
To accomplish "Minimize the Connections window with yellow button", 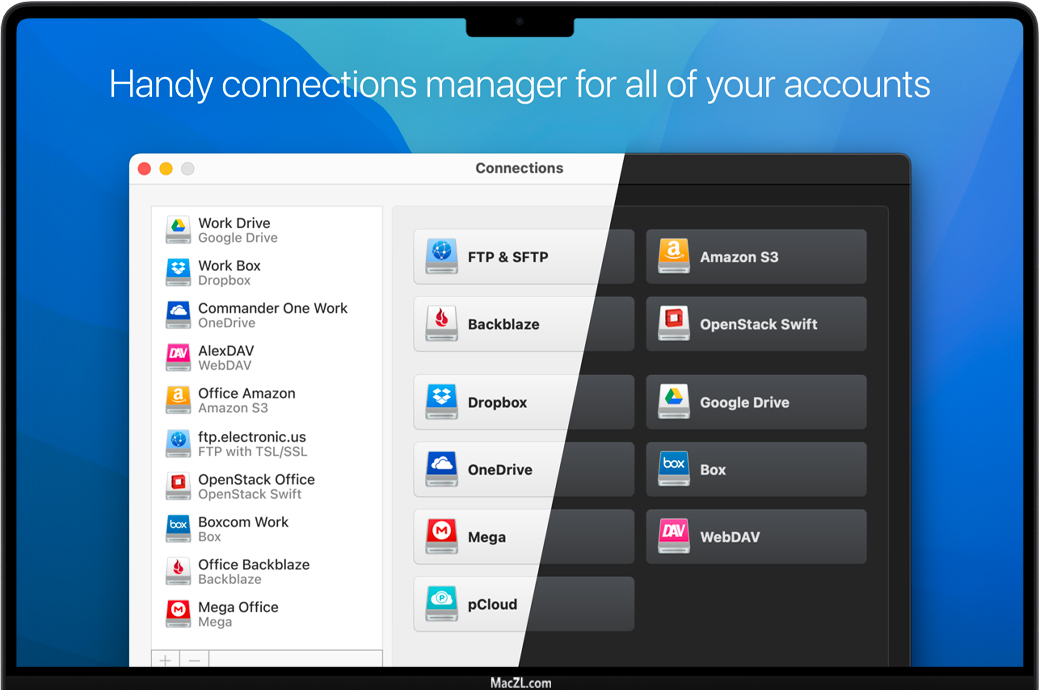I will tap(166, 169).
